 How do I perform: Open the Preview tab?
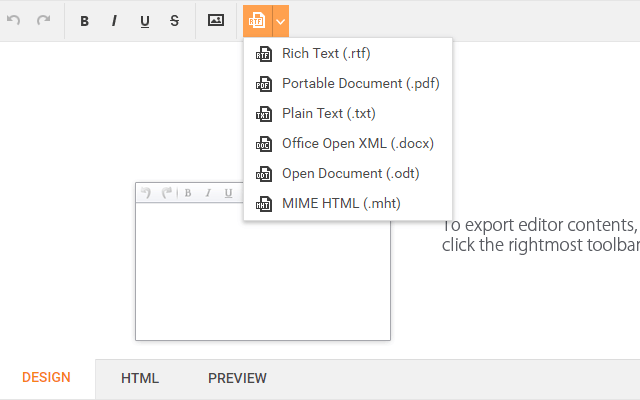click(237, 378)
